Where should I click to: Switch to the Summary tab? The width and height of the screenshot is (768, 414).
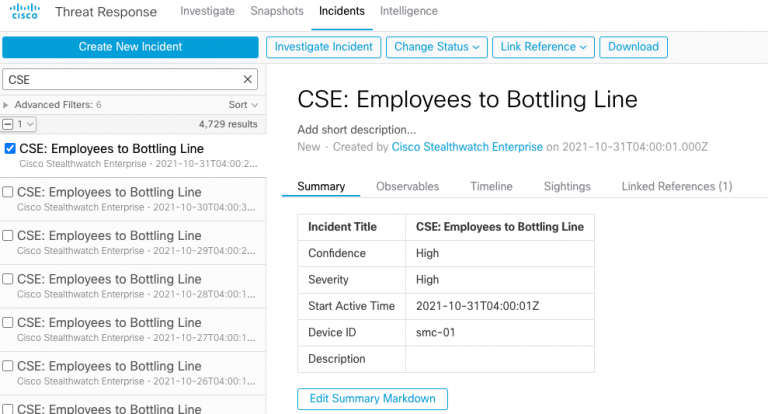321,187
